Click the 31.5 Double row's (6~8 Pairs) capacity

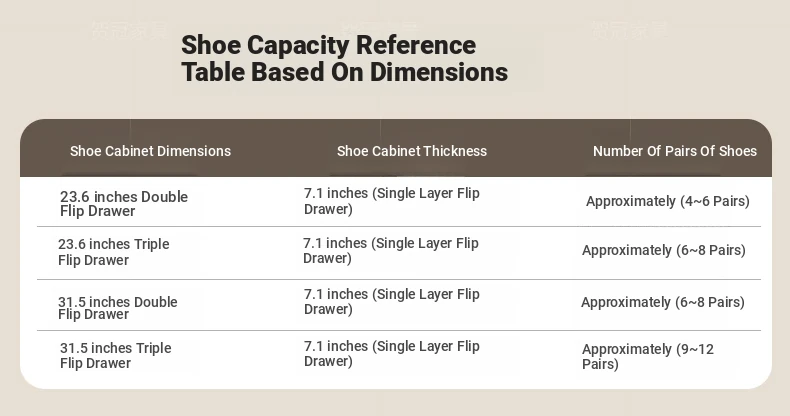coord(663,302)
